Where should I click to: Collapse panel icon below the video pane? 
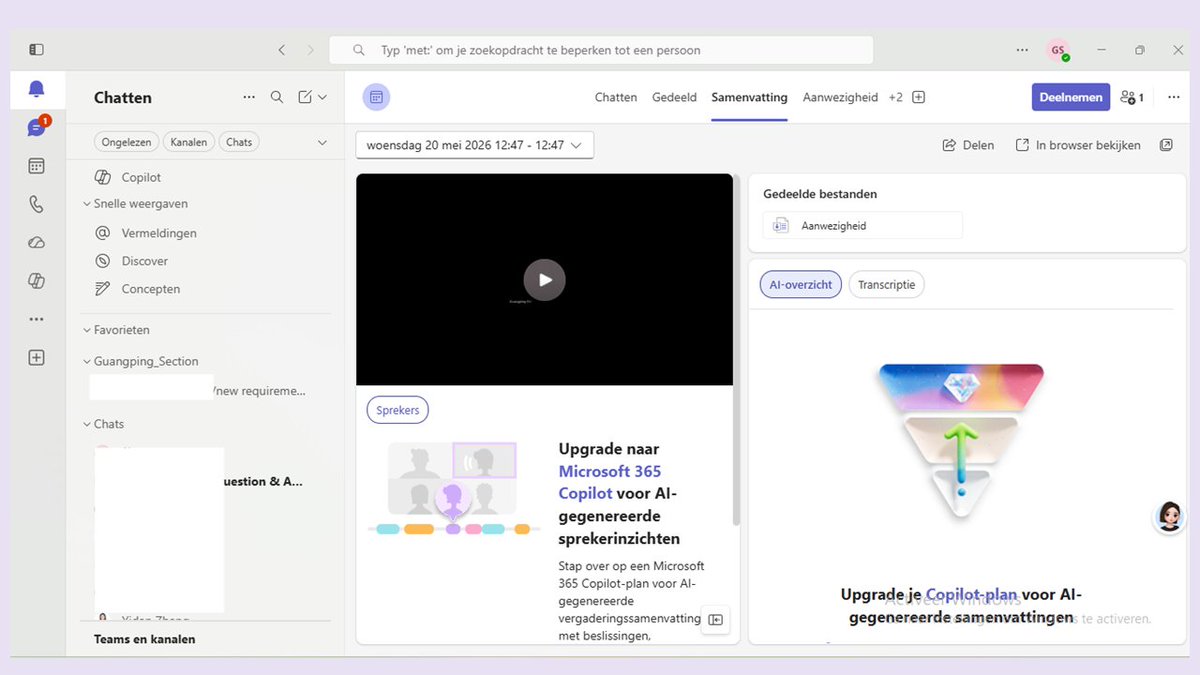pos(715,620)
